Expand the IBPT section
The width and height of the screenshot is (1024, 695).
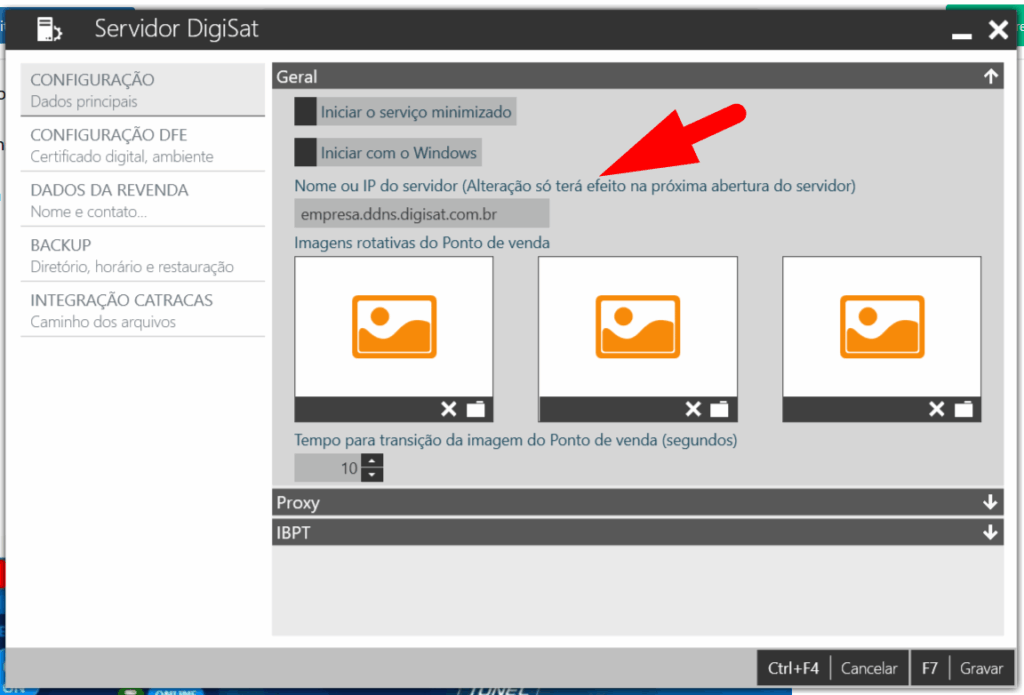tap(990, 533)
